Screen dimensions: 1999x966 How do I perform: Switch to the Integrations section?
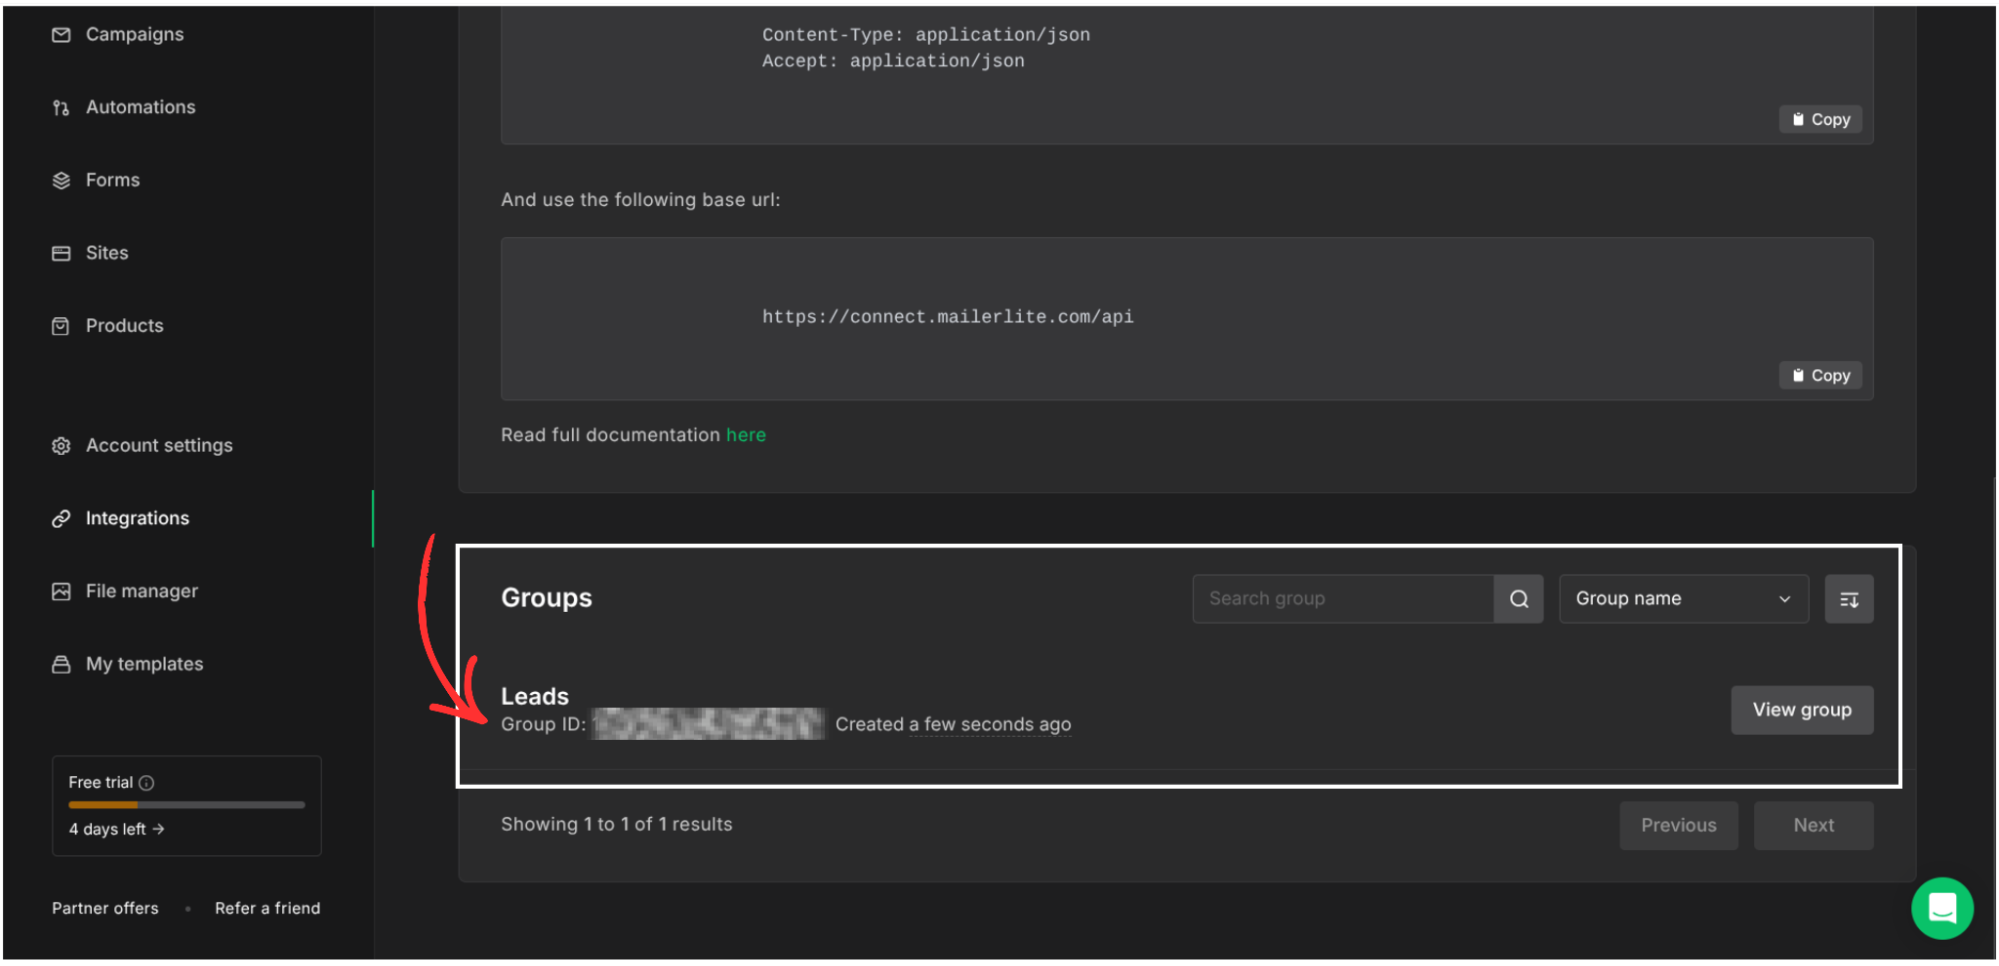[x=137, y=518]
